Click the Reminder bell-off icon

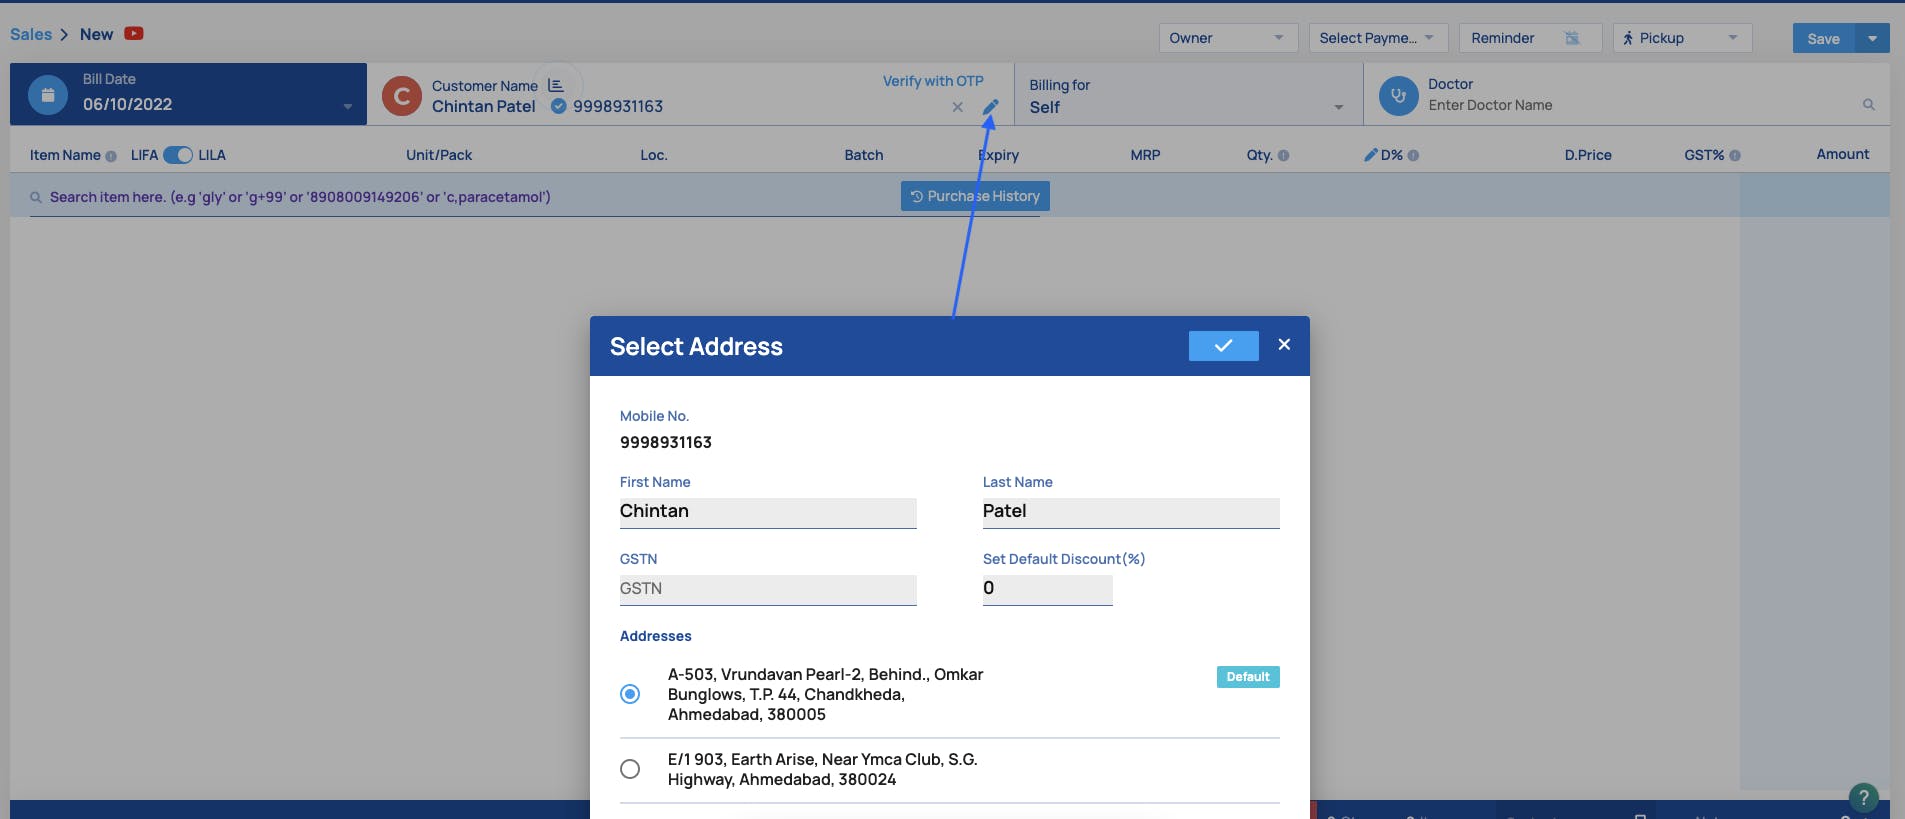pos(1572,38)
